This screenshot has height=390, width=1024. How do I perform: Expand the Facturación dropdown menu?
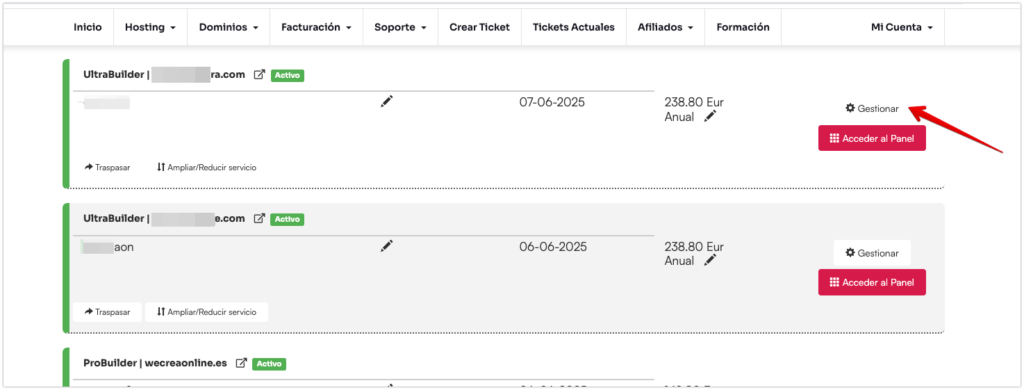click(x=317, y=27)
